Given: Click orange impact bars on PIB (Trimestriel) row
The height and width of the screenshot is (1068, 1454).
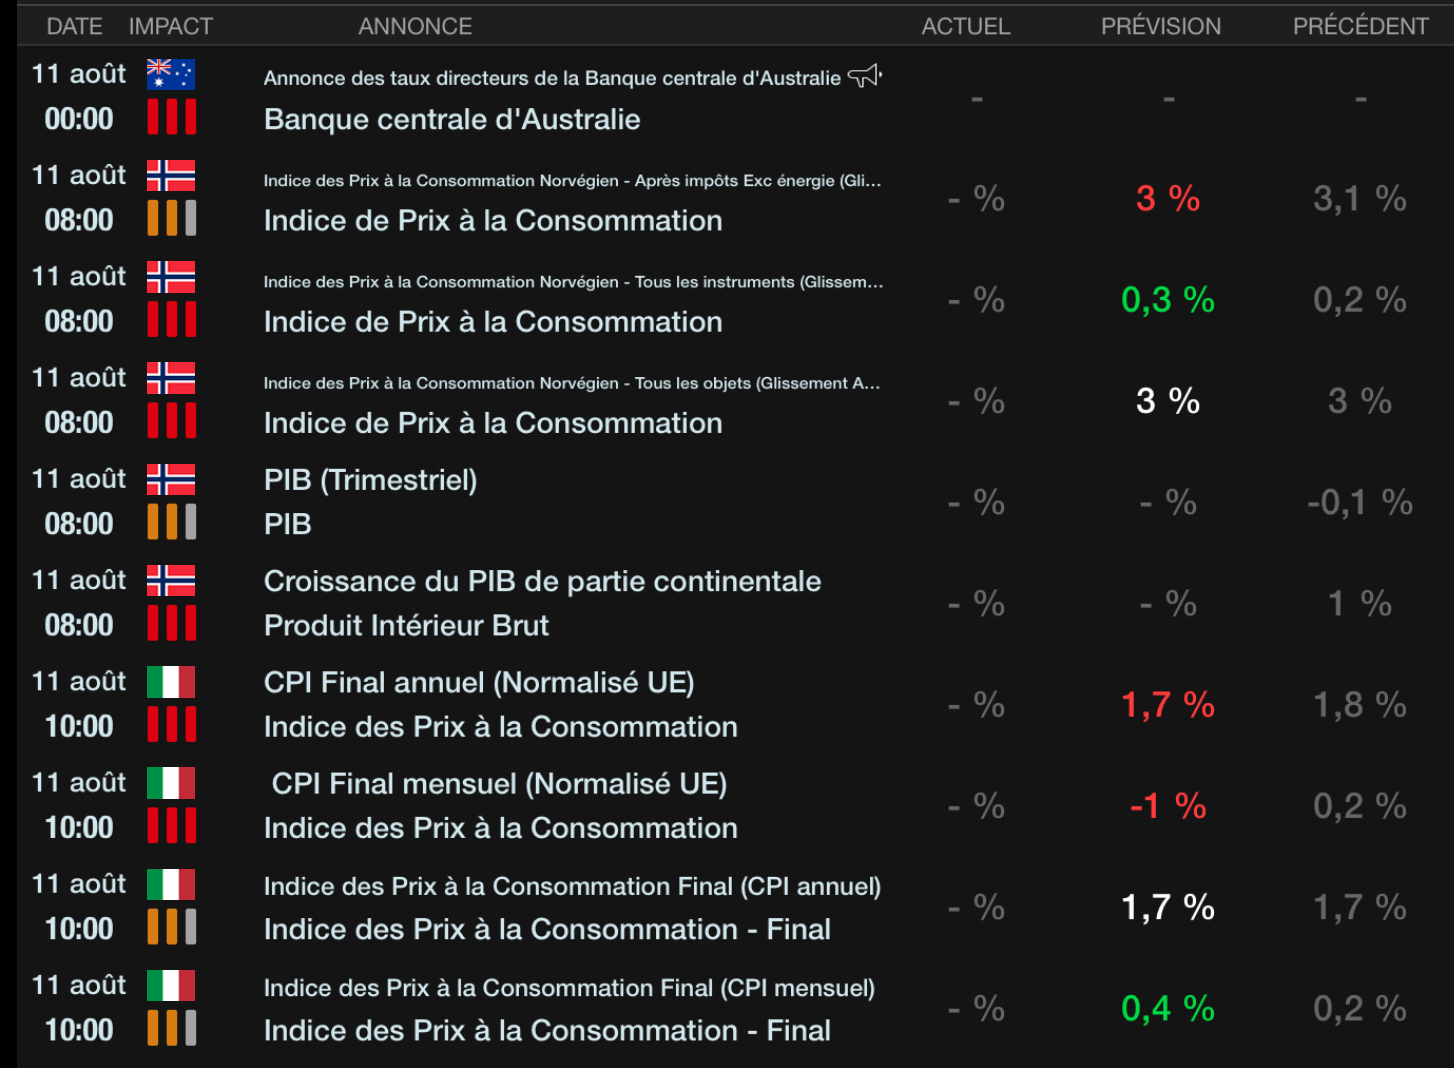Looking at the screenshot, I should click(x=171, y=522).
